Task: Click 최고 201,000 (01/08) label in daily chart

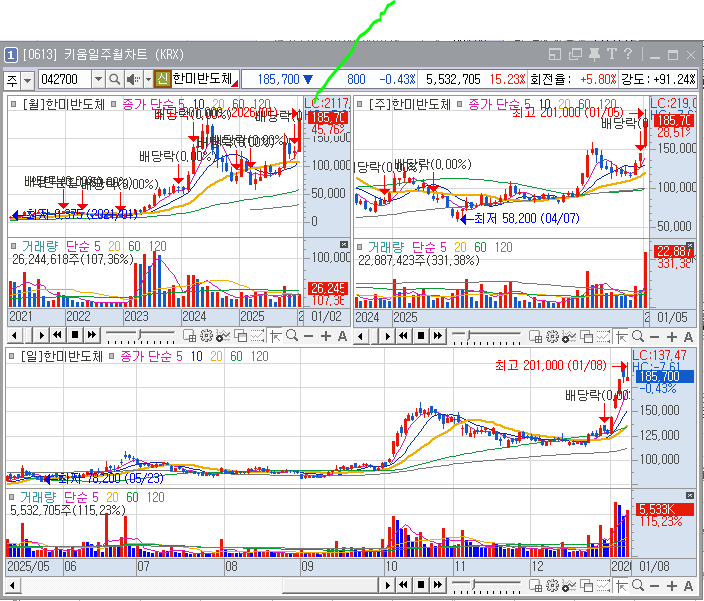Action: pyautogui.click(x=551, y=365)
